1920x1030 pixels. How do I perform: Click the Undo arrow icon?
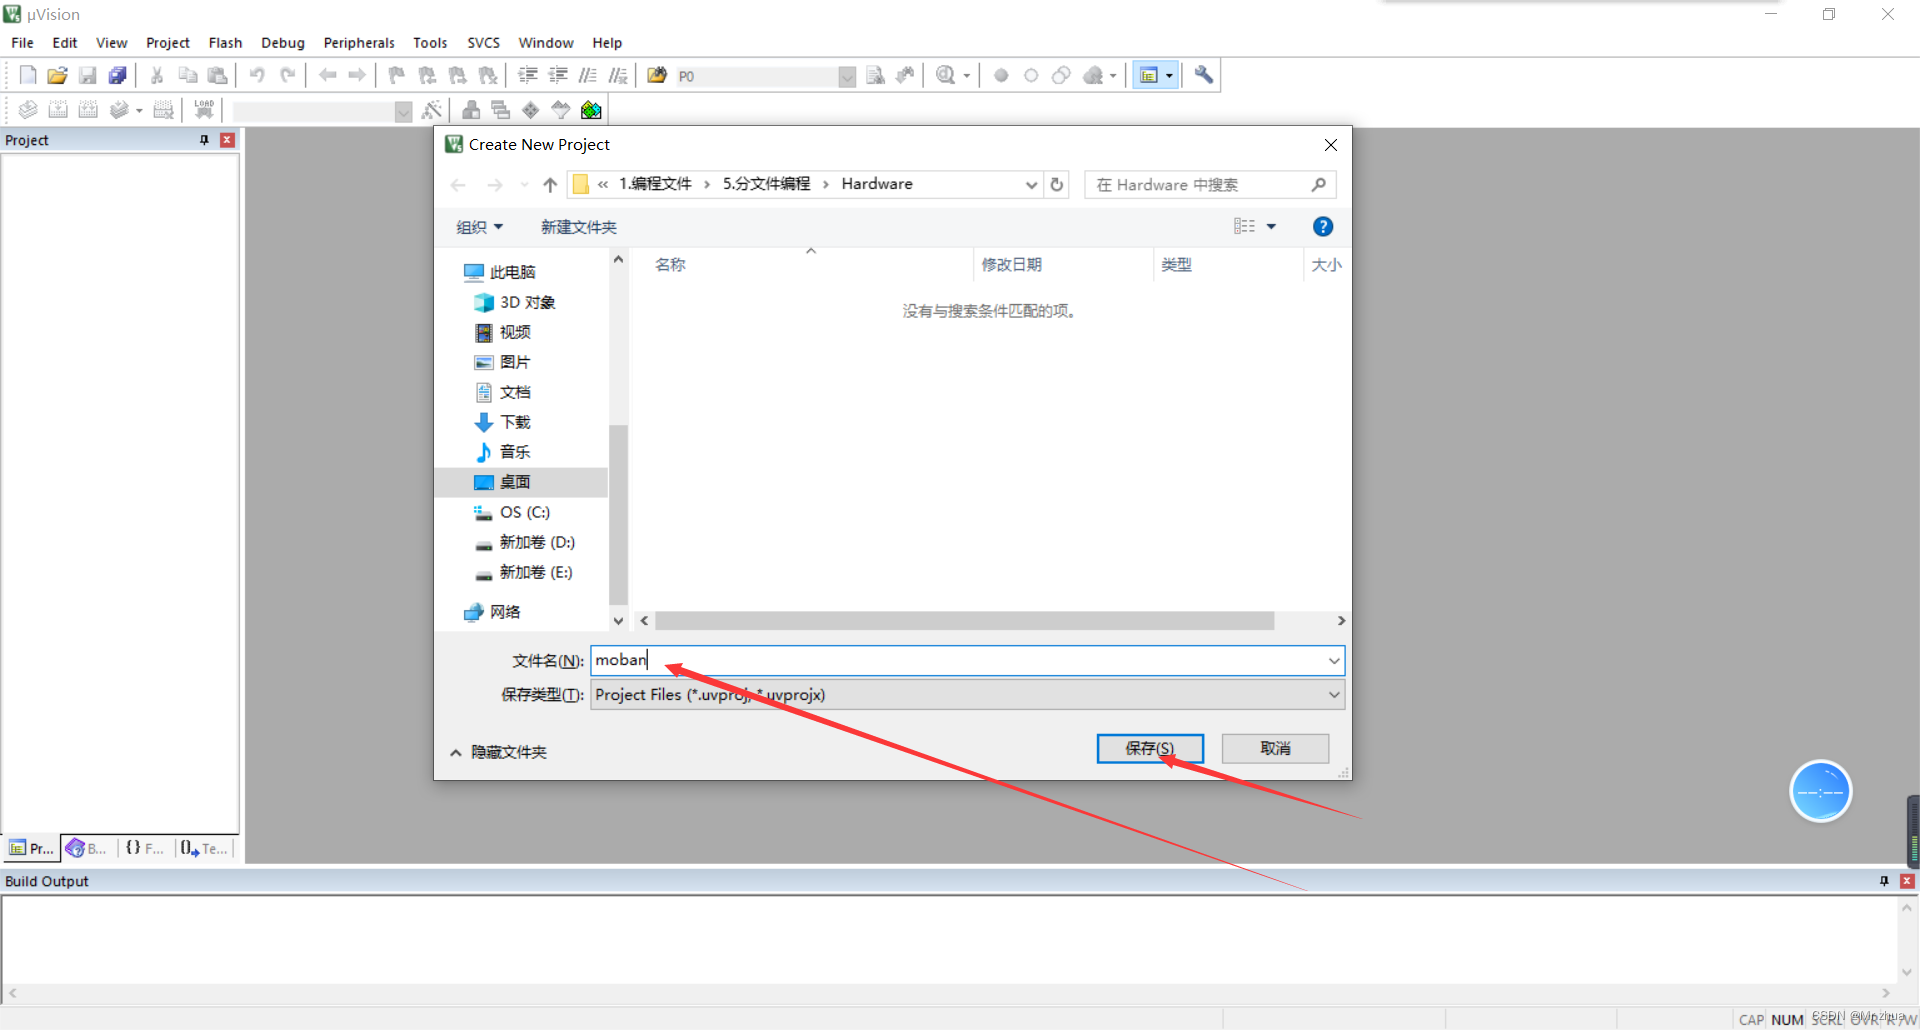click(257, 75)
